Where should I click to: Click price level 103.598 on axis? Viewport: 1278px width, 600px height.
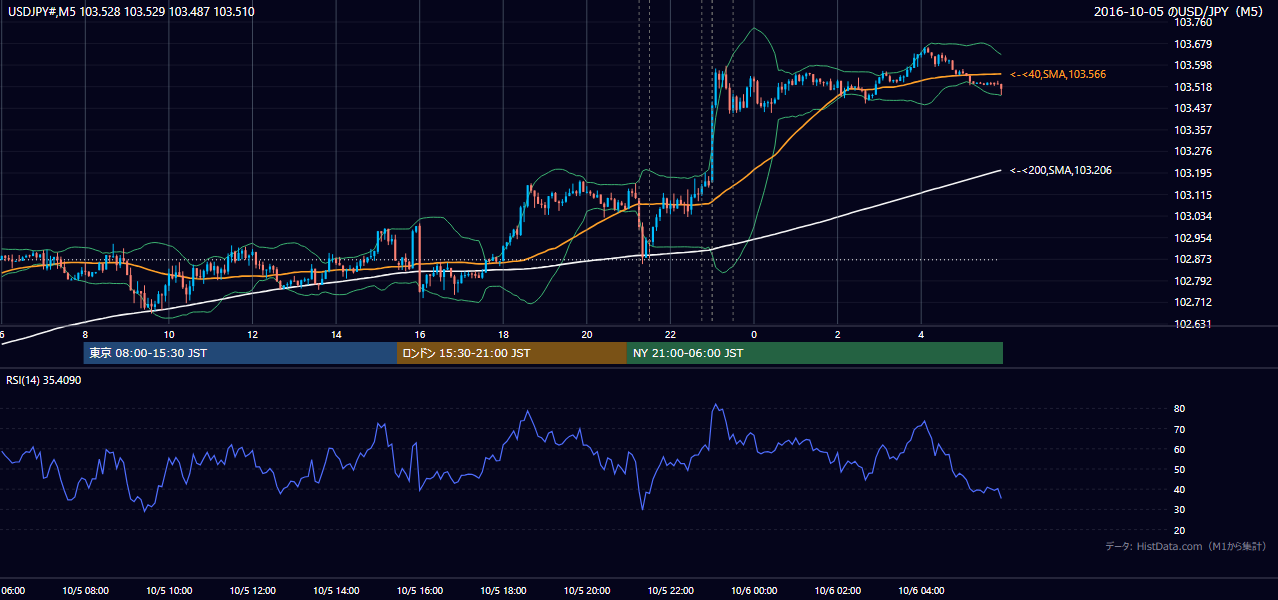pos(1193,66)
